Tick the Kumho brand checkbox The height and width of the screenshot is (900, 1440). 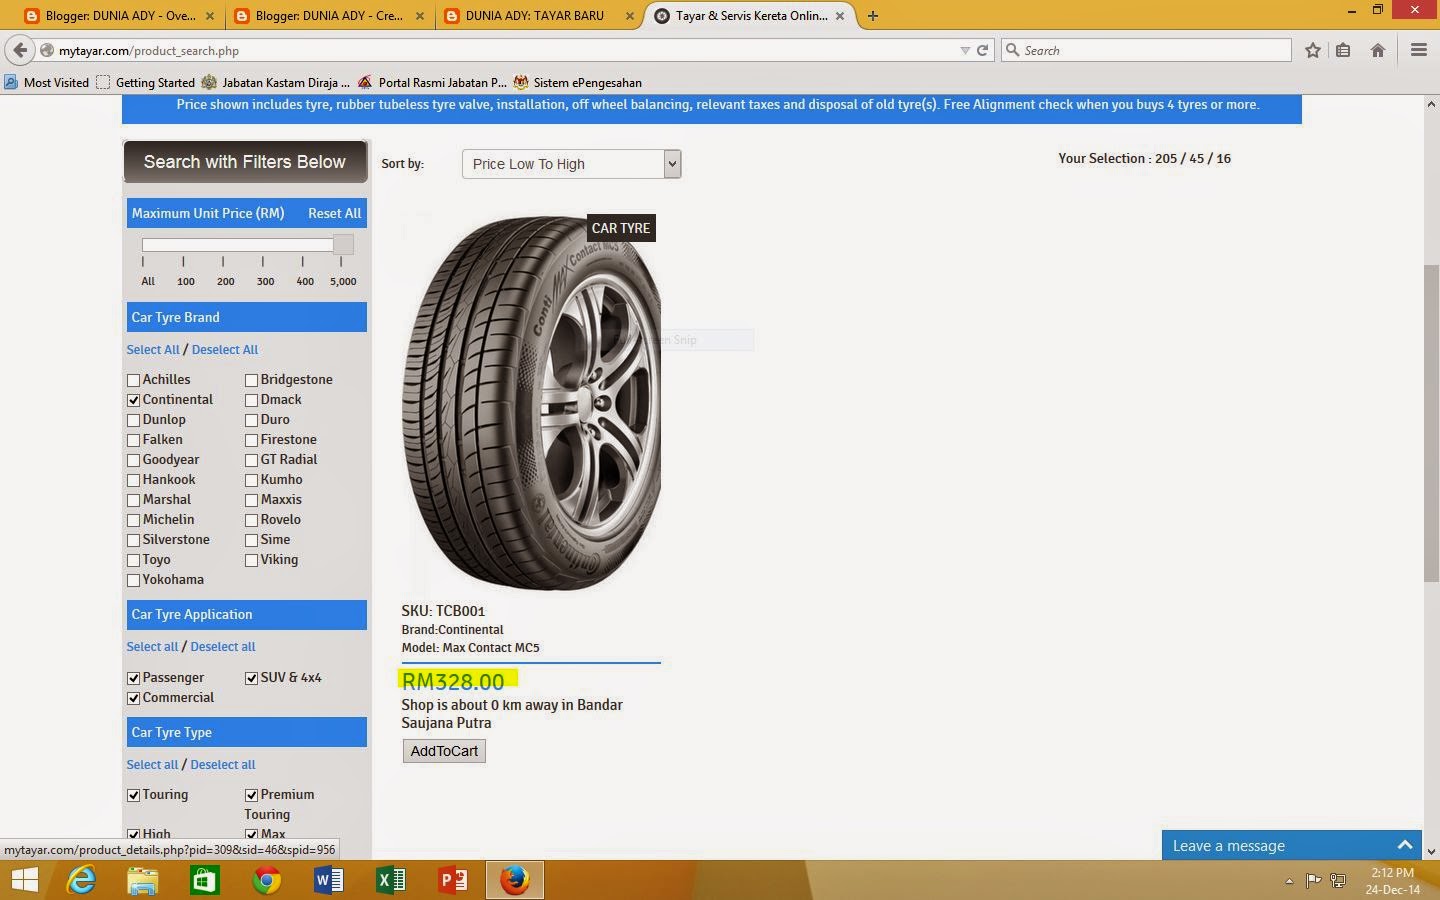251,480
